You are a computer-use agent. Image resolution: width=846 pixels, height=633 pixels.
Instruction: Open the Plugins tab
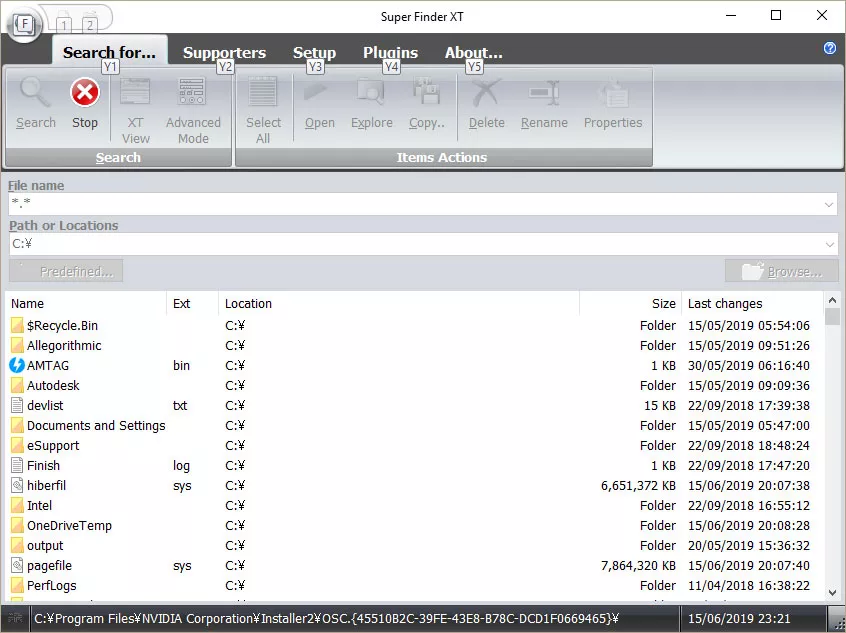point(390,52)
